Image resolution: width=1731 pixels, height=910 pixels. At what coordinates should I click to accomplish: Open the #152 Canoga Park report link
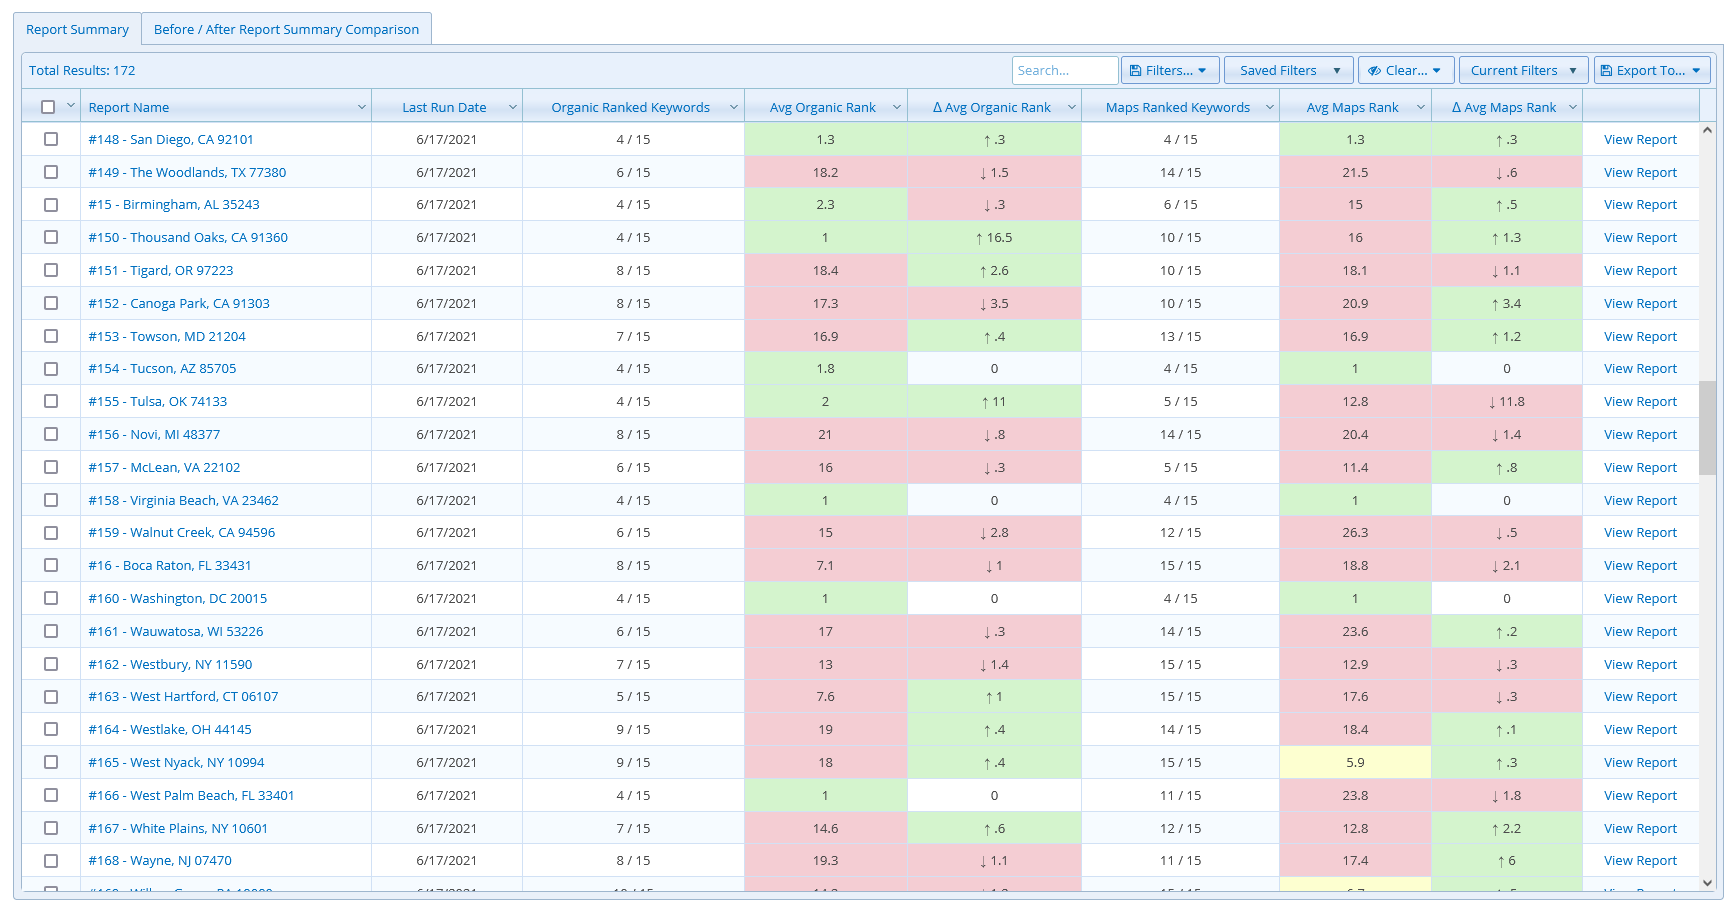179,304
